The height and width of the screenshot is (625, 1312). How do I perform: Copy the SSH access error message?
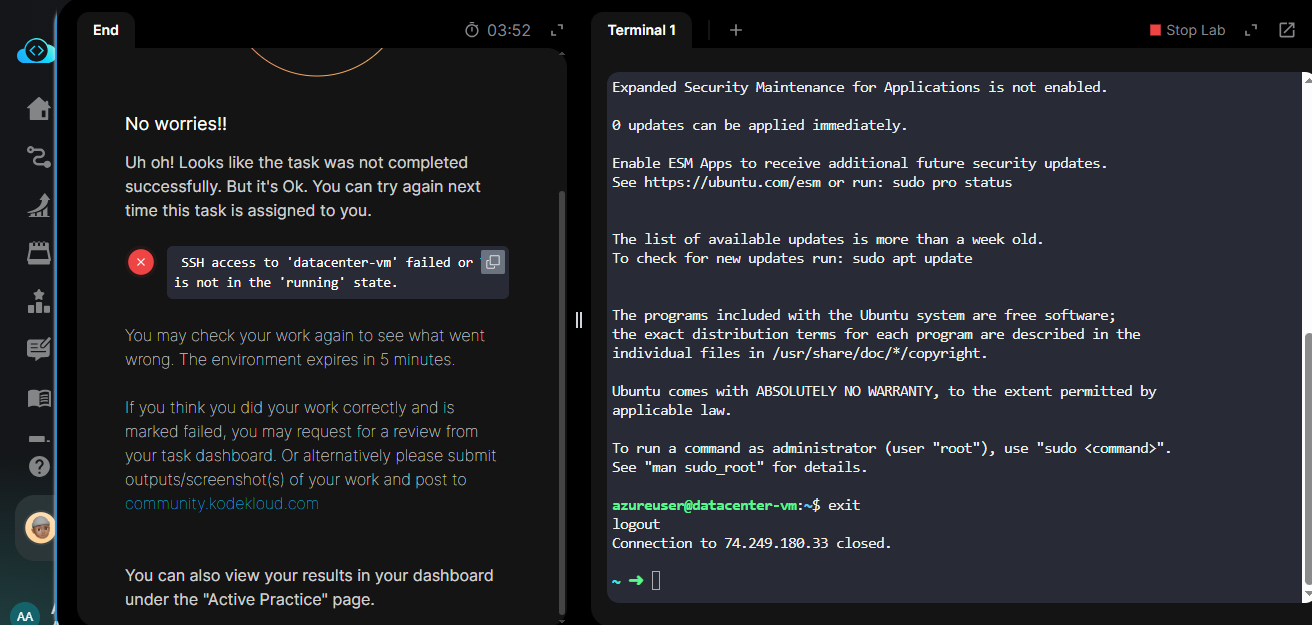(x=493, y=262)
